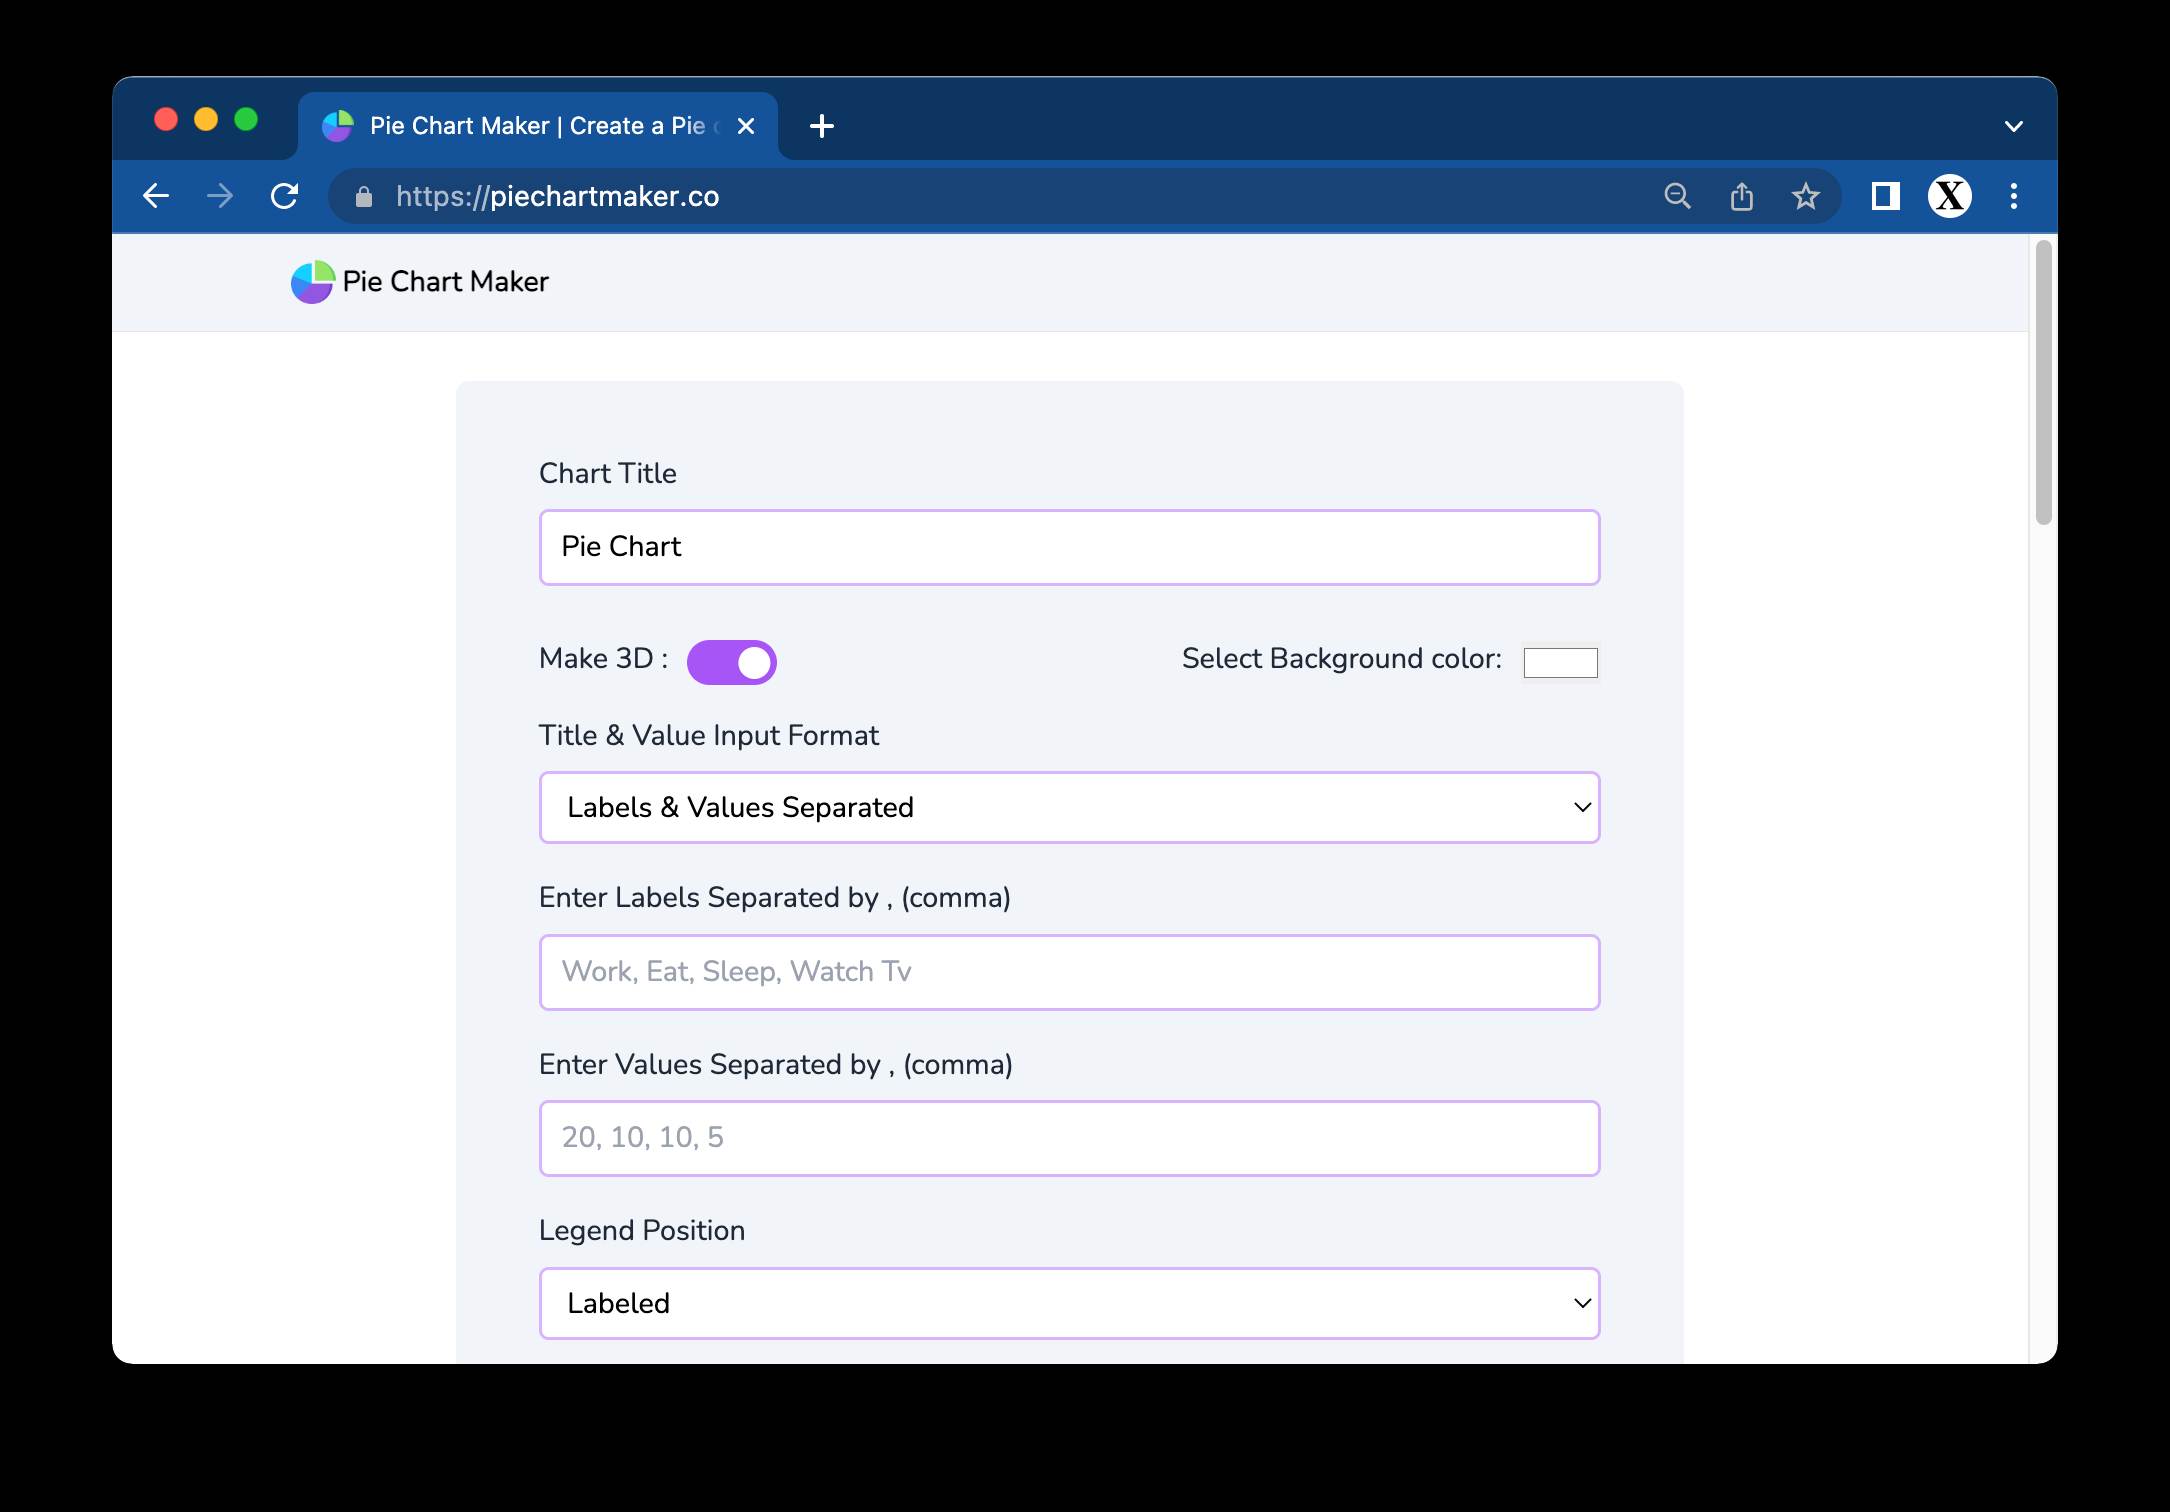This screenshot has width=2170, height=1512.
Task: Open the X profile avatar
Action: (x=1949, y=196)
